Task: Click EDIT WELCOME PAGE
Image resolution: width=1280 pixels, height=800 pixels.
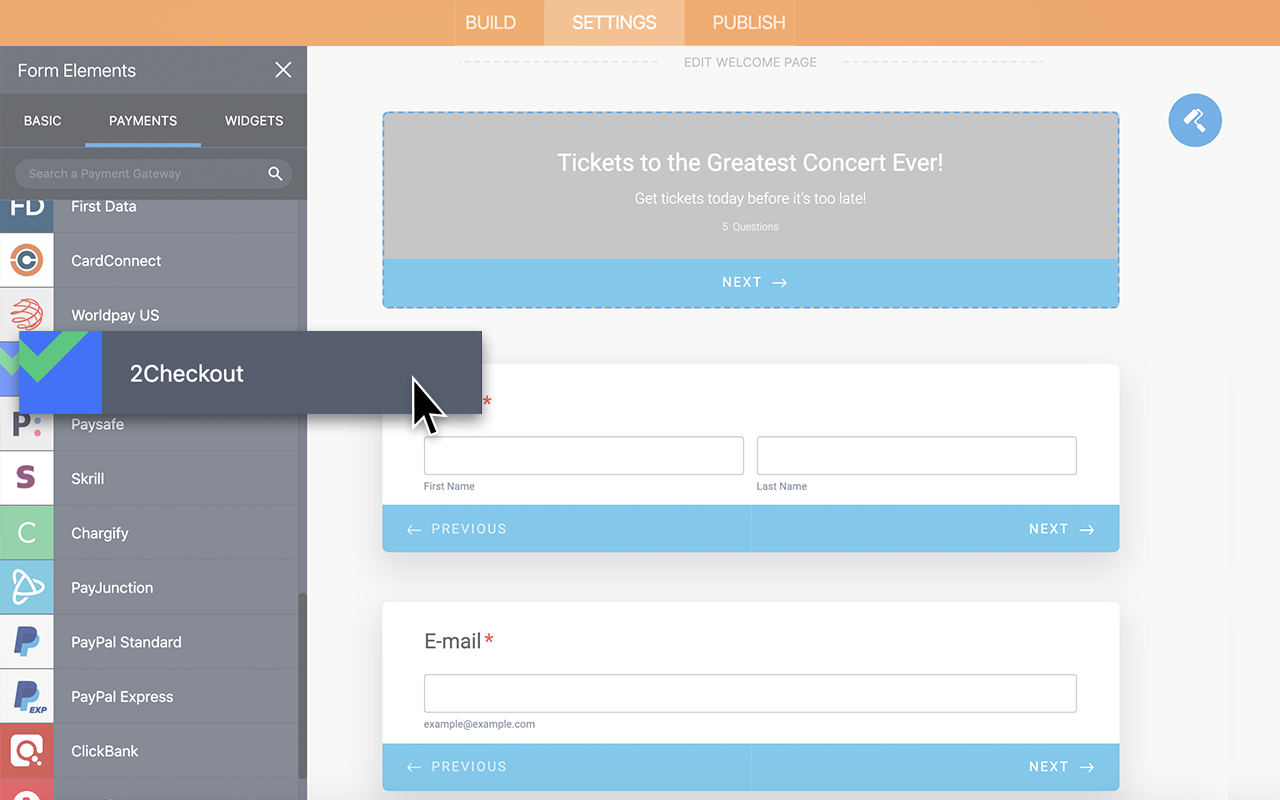Action: [750, 61]
